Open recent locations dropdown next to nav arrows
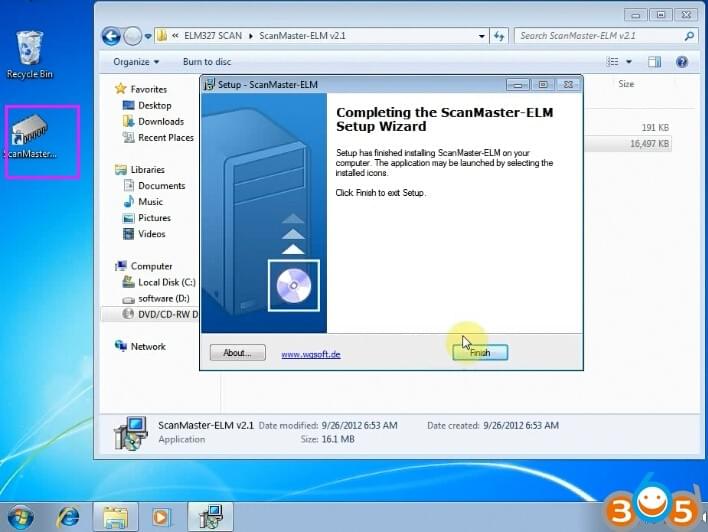The width and height of the screenshot is (708, 532). point(148,36)
